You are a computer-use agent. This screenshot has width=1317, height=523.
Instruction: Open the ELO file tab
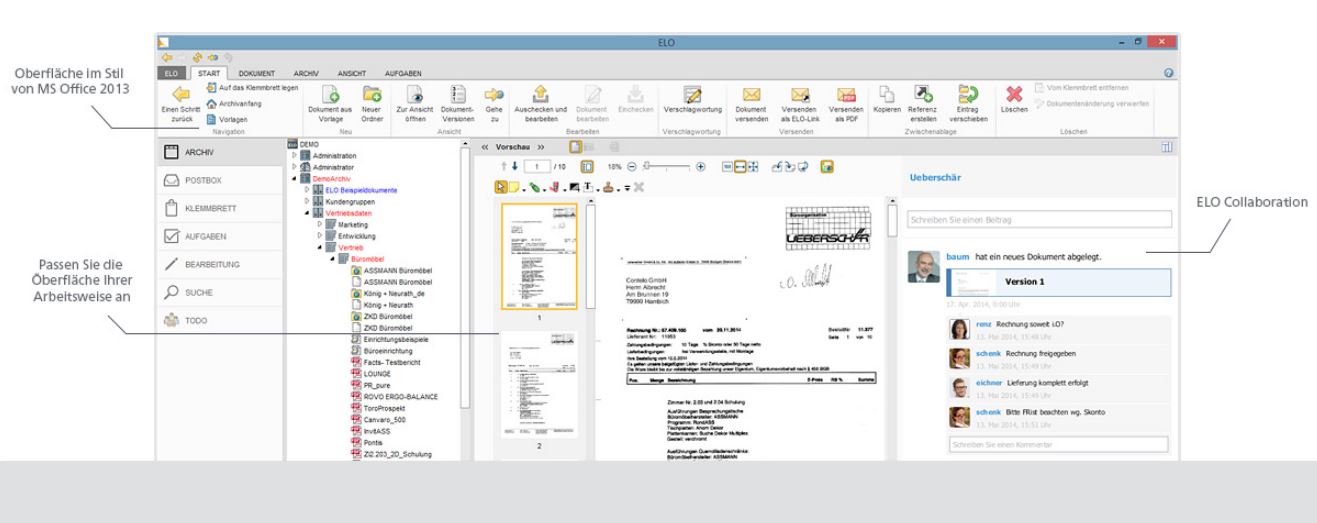tap(171, 74)
